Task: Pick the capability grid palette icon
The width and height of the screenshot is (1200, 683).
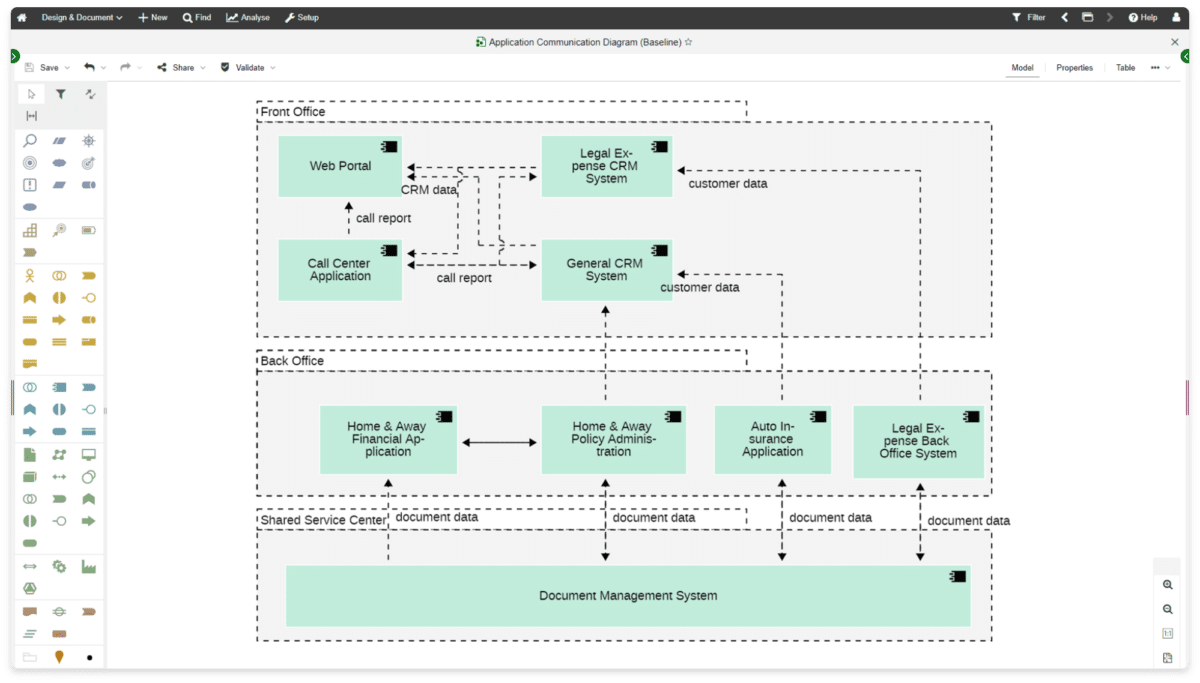Action: [30, 230]
